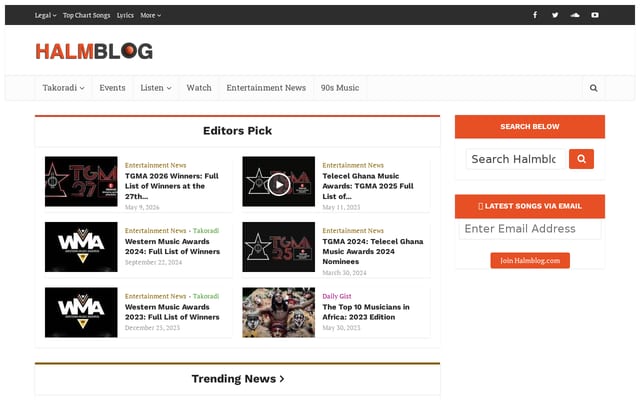Click the search magnifier in the navigation bar

coord(593,88)
